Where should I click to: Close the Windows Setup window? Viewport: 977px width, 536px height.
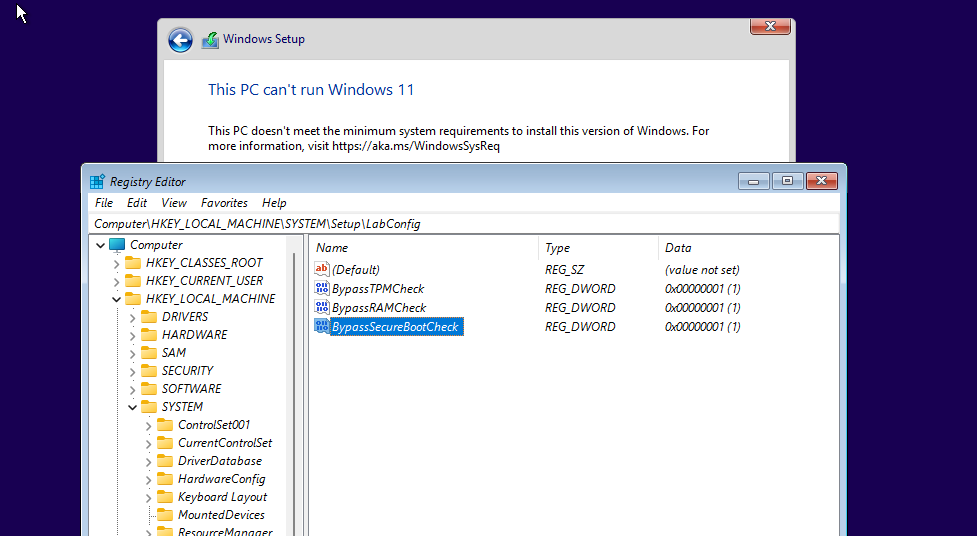pyautogui.click(x=770, y=26)
